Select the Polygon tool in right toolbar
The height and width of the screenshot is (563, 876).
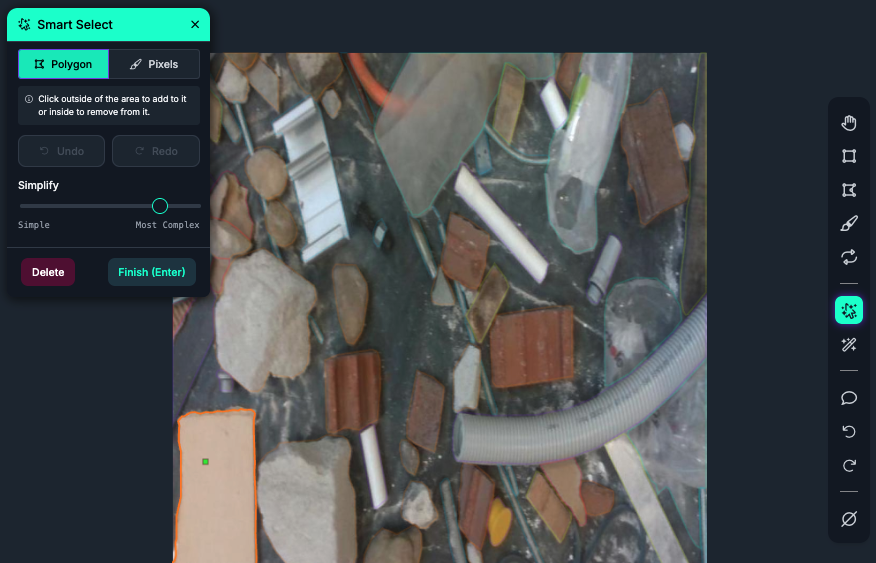click(849, 190)
